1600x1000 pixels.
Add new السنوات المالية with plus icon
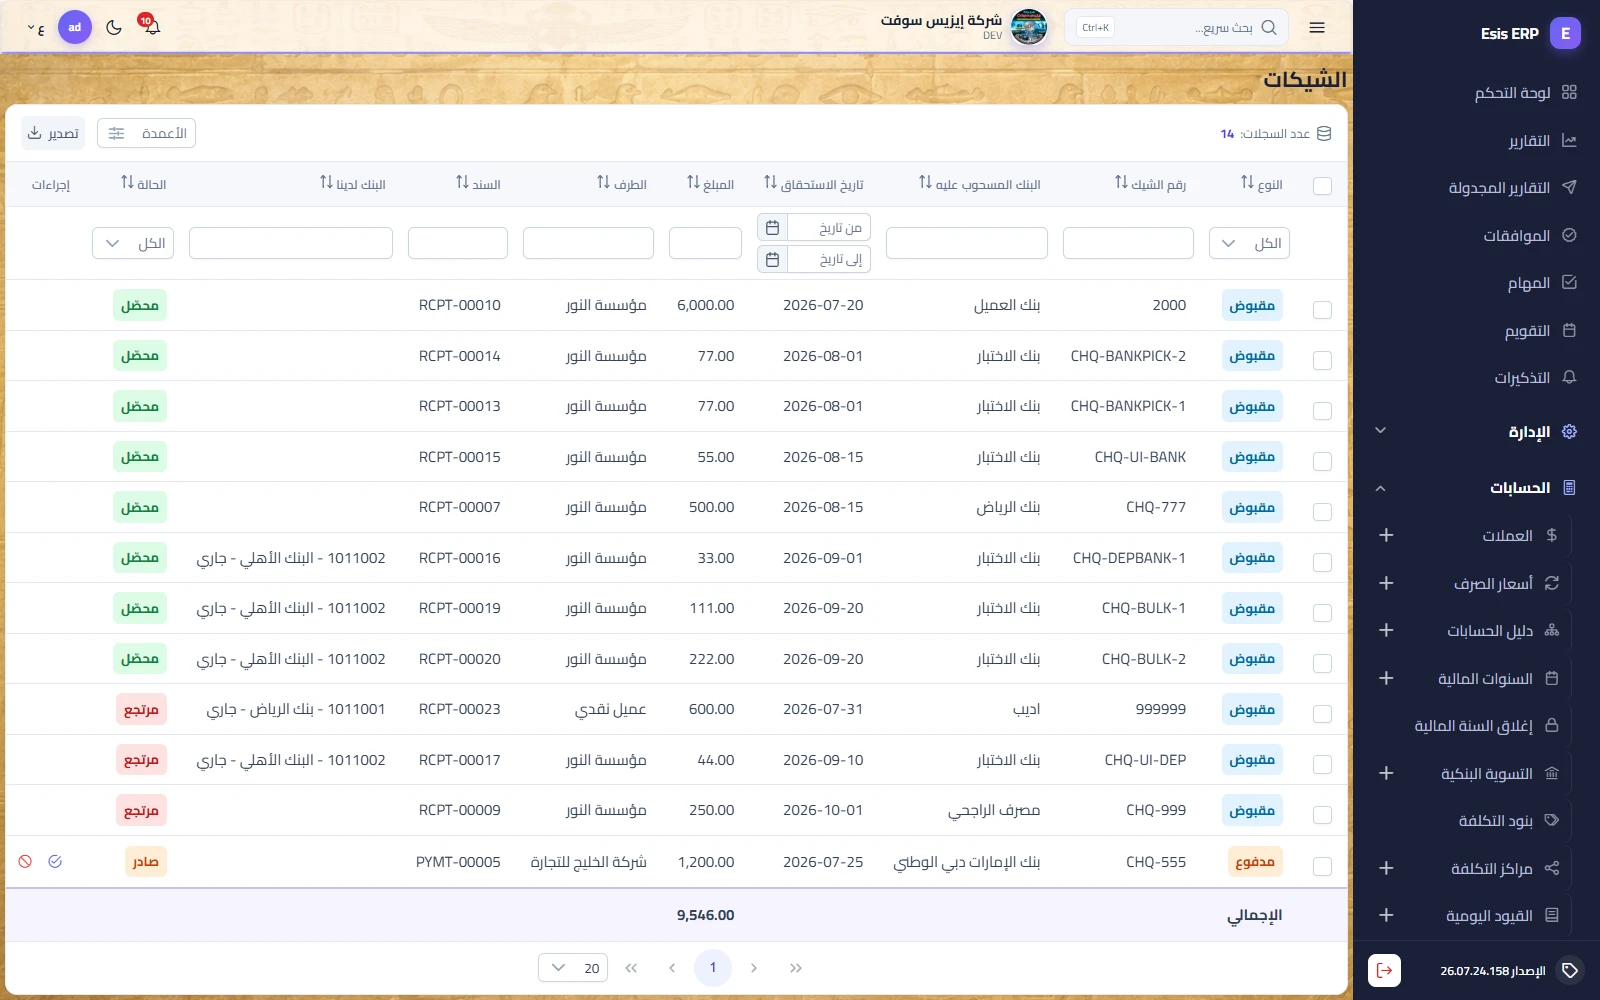(x=1386, y=678)
